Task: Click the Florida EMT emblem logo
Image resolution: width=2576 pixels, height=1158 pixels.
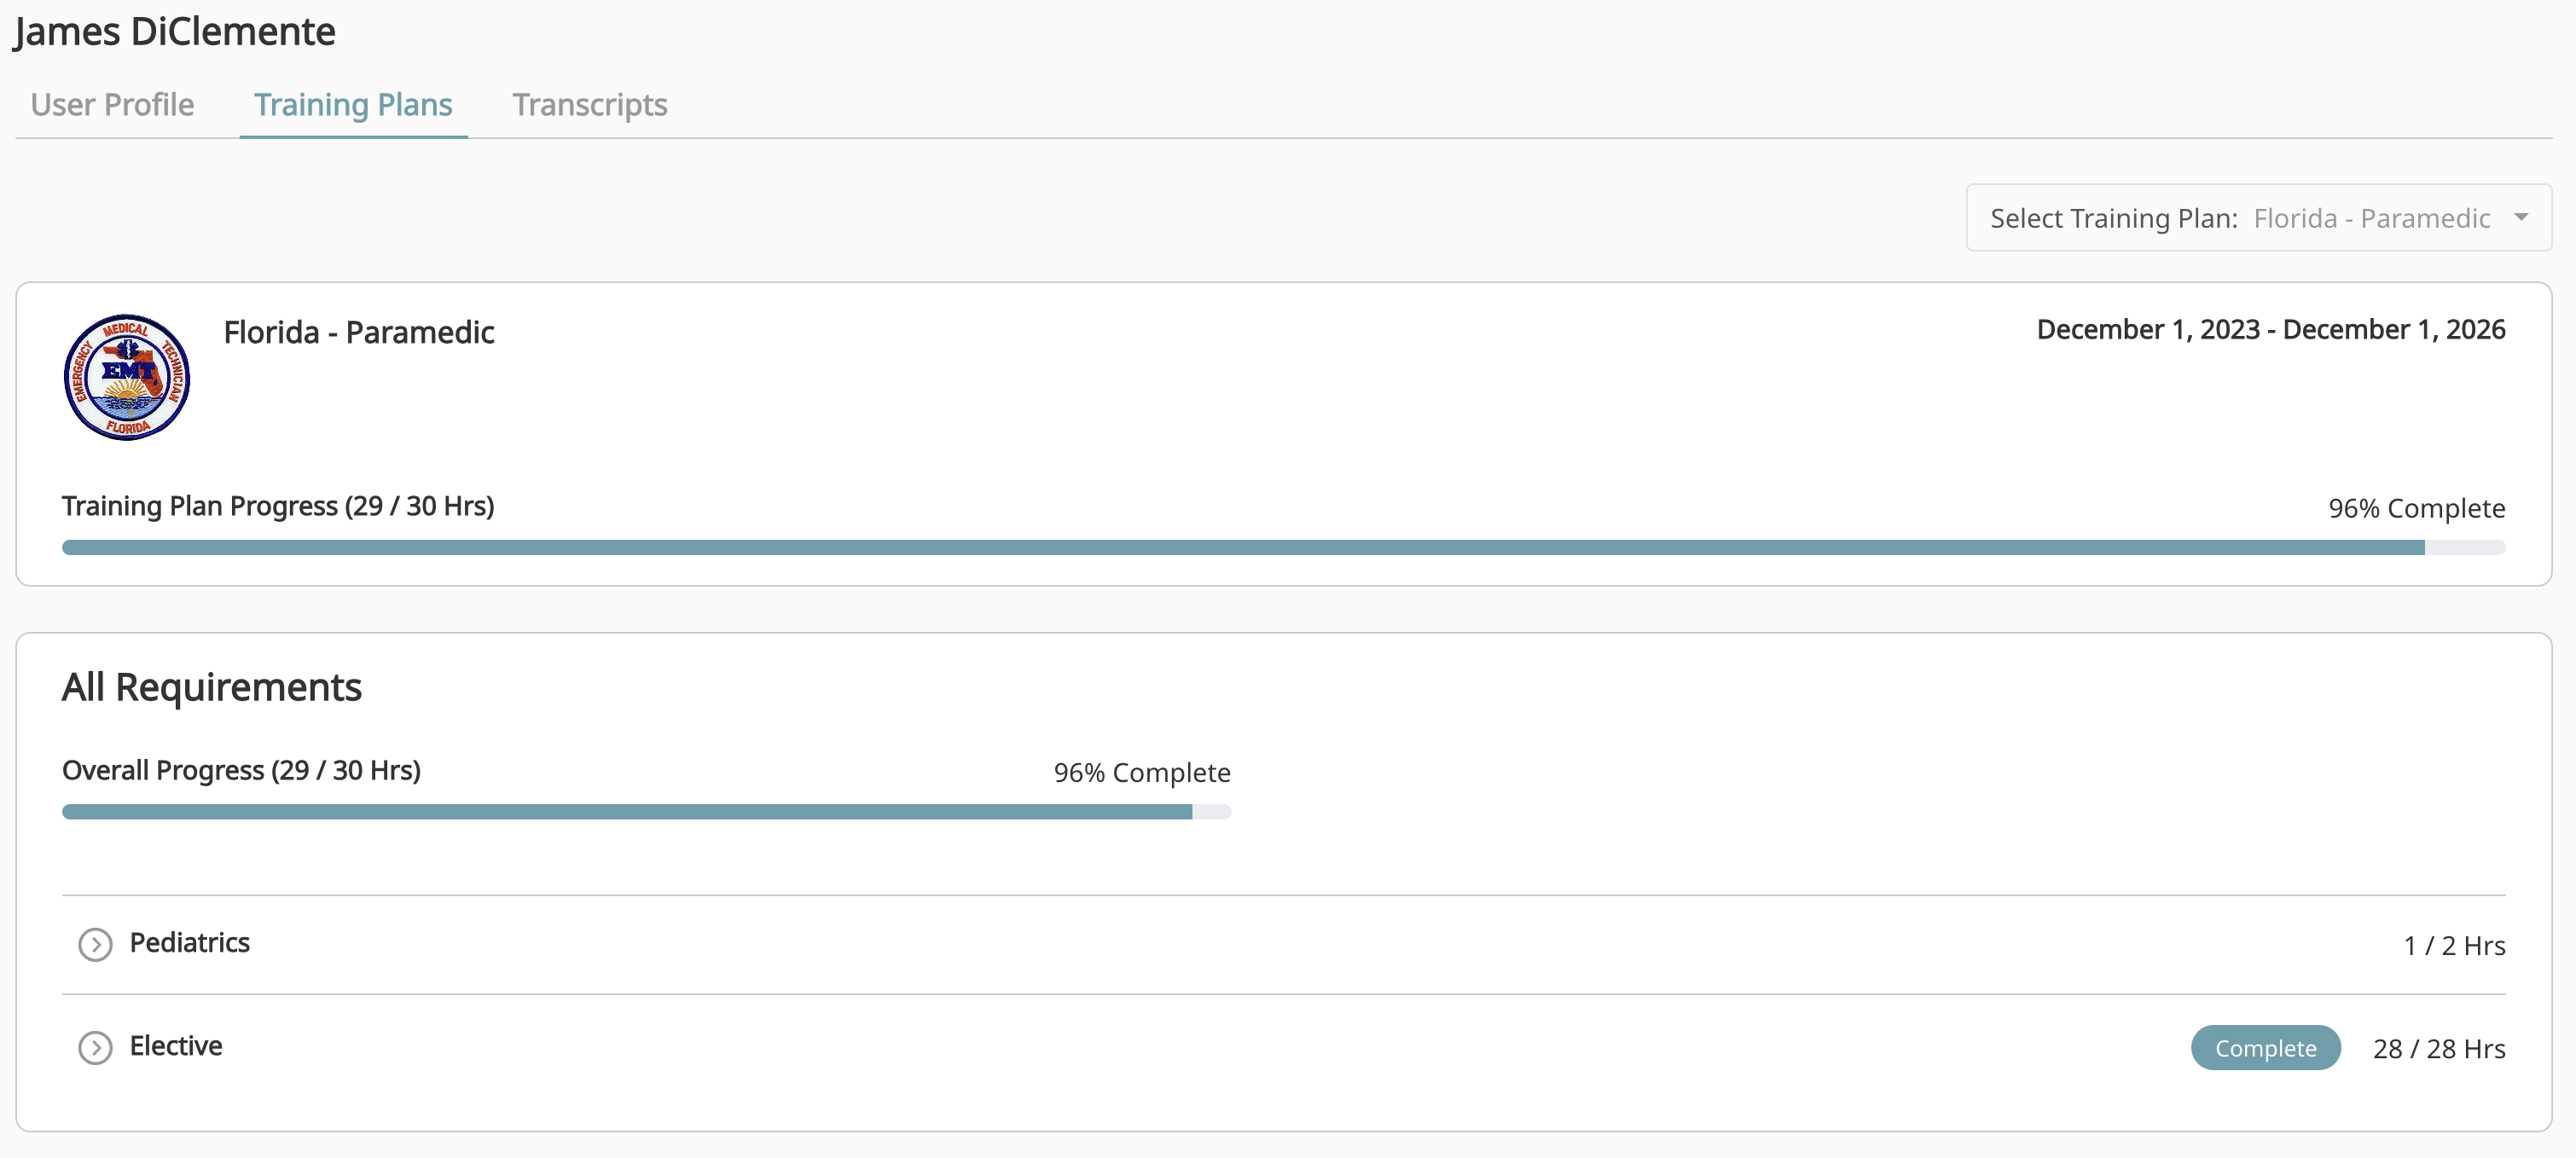Action: [126, 376]
